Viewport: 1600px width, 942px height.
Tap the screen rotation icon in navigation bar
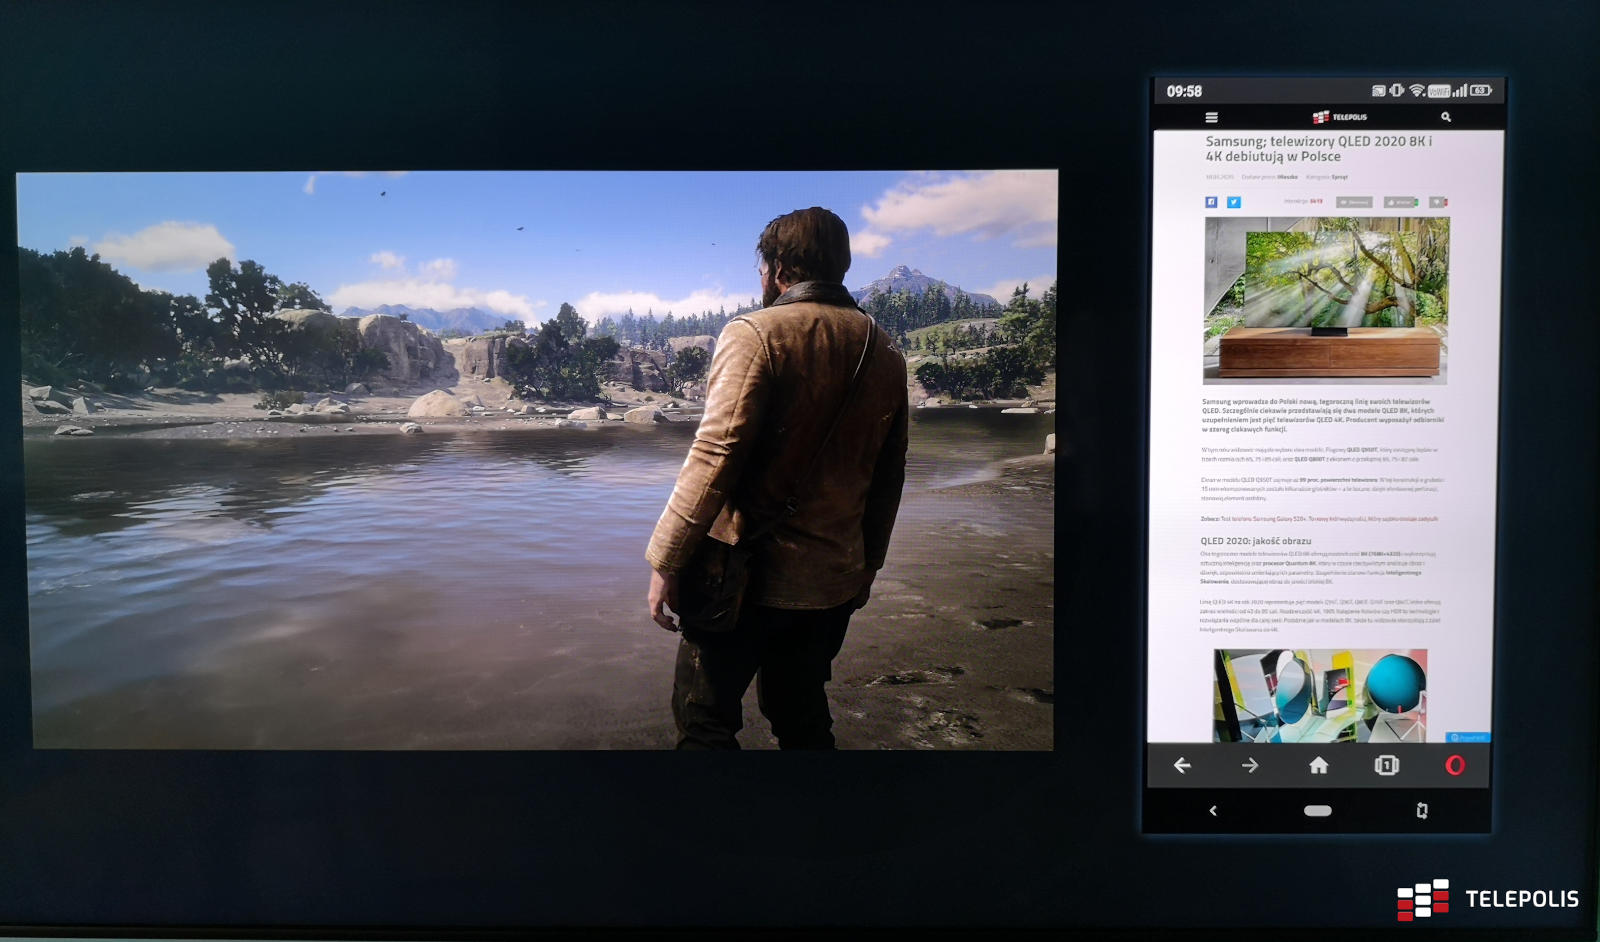1421,810
